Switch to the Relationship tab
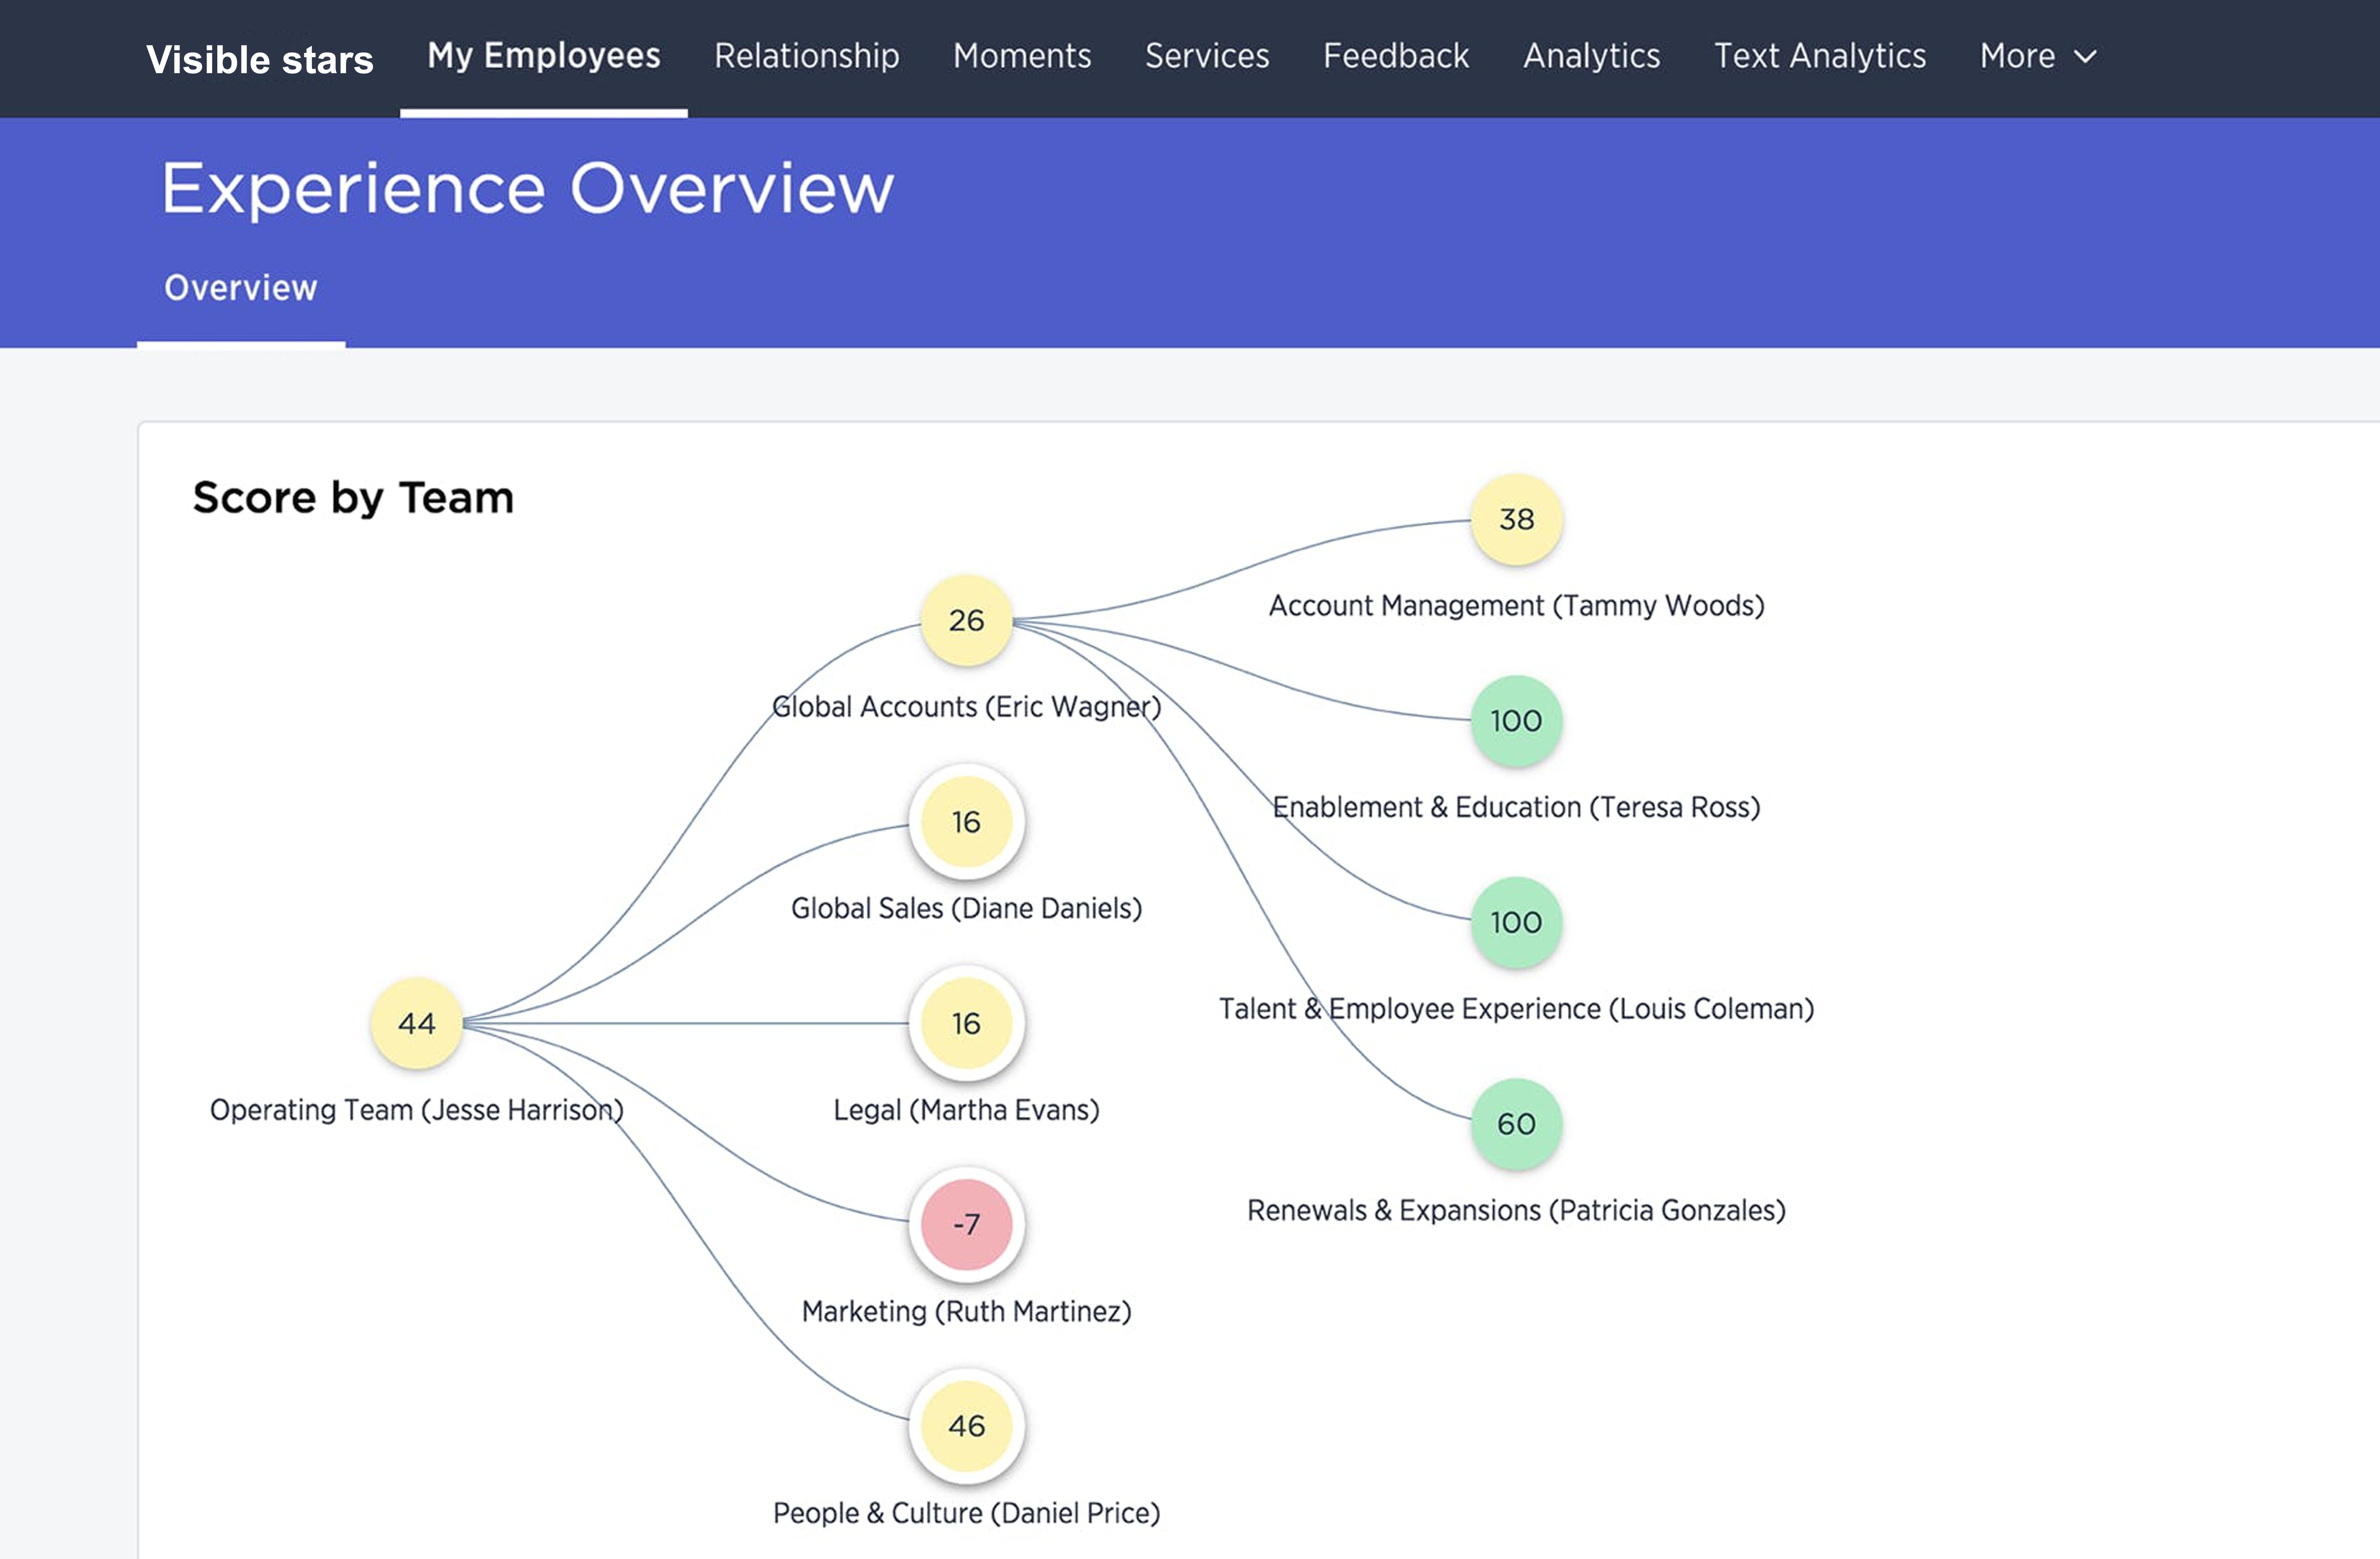Screen dimensions: 2380x1559 click(806, 56)
